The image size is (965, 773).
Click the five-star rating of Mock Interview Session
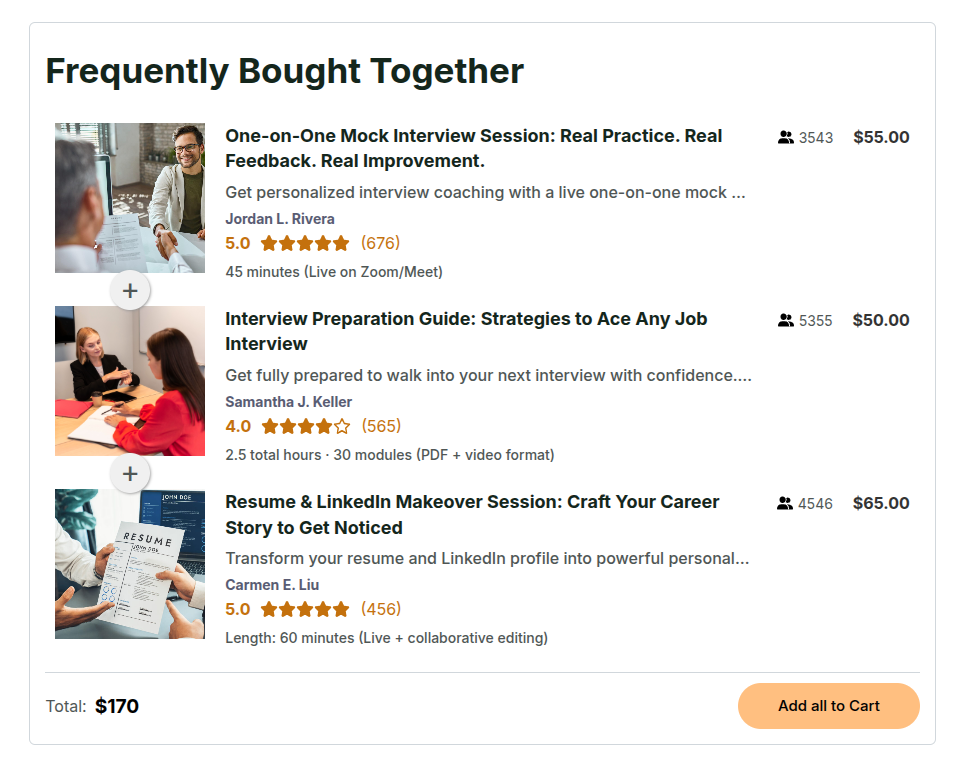coord(305,243)
